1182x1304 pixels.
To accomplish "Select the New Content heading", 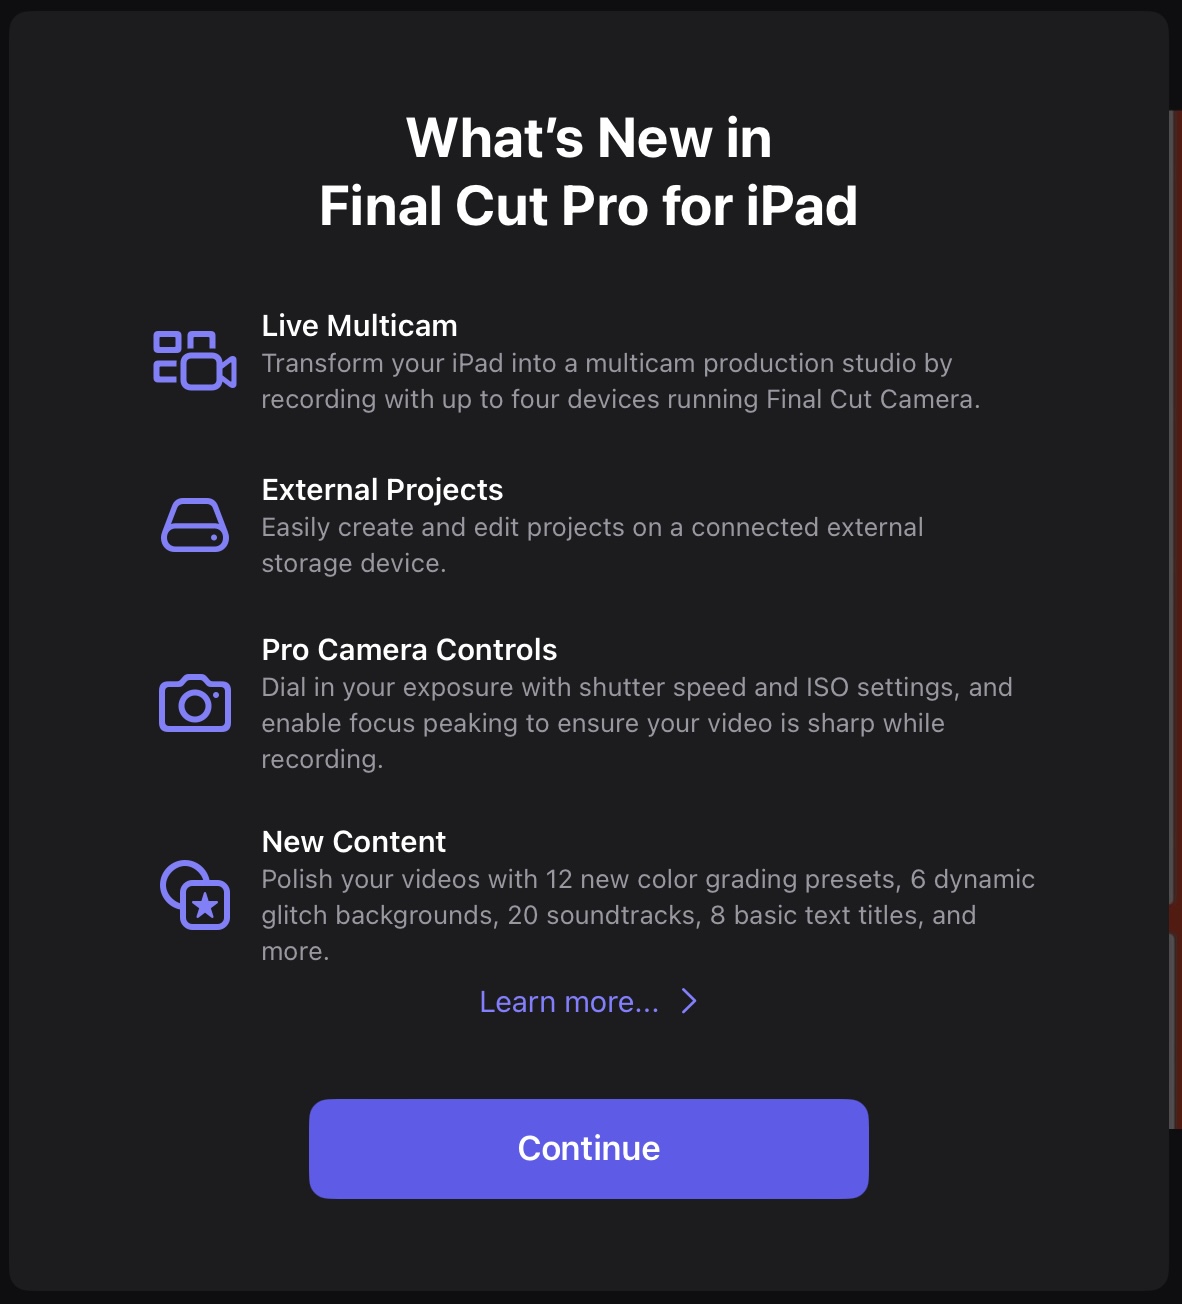I will coord(353,842).
